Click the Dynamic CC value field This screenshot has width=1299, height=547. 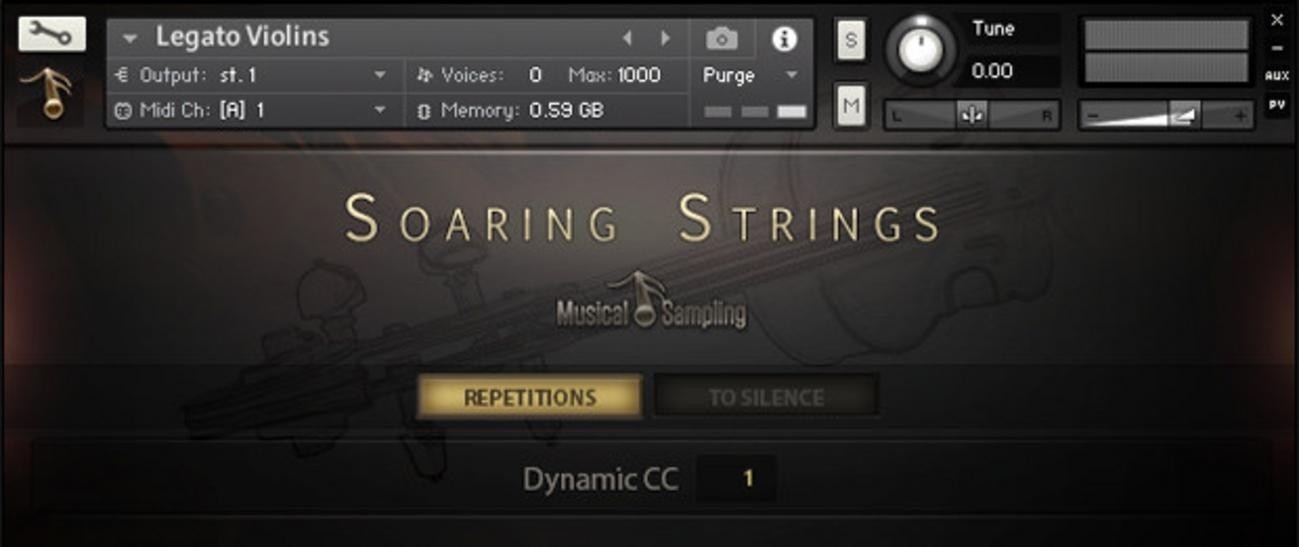coord(736,479)
